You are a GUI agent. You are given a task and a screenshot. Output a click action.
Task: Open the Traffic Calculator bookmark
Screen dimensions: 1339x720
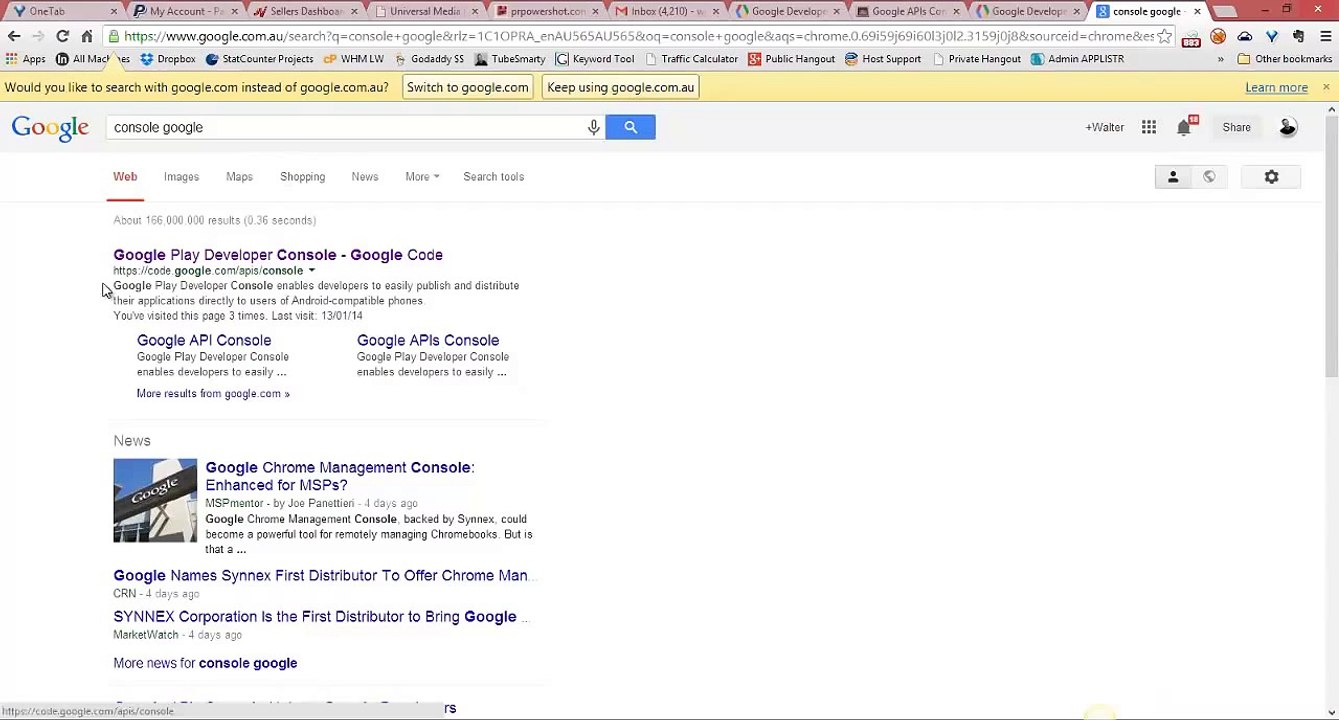690,59
